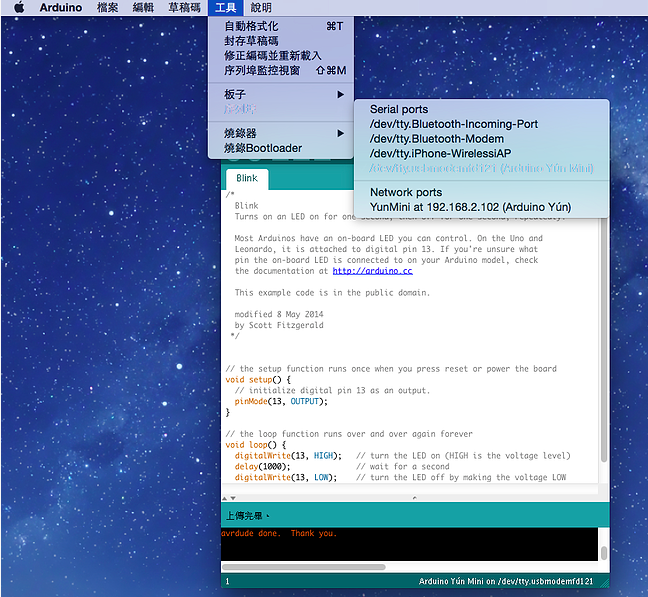Choose 自動格式化 from the menu
Image resolution: width=648 pixels, height=597 pixels.
click(x=281, y=26)
